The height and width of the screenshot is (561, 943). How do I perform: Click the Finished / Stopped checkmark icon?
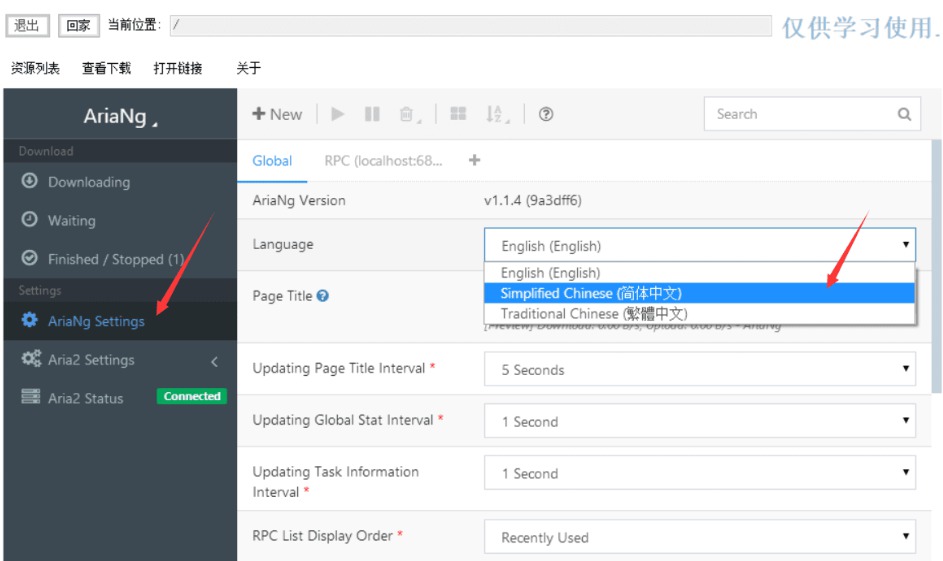[x=29, y=259]
